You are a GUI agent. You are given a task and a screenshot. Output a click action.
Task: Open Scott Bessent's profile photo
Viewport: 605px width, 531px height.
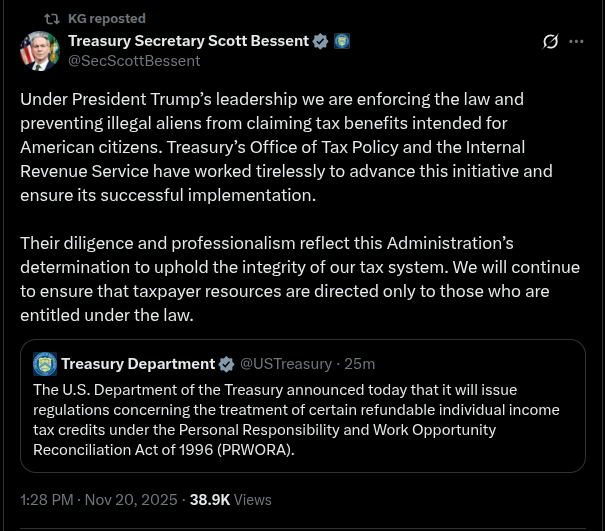(40, 51)
